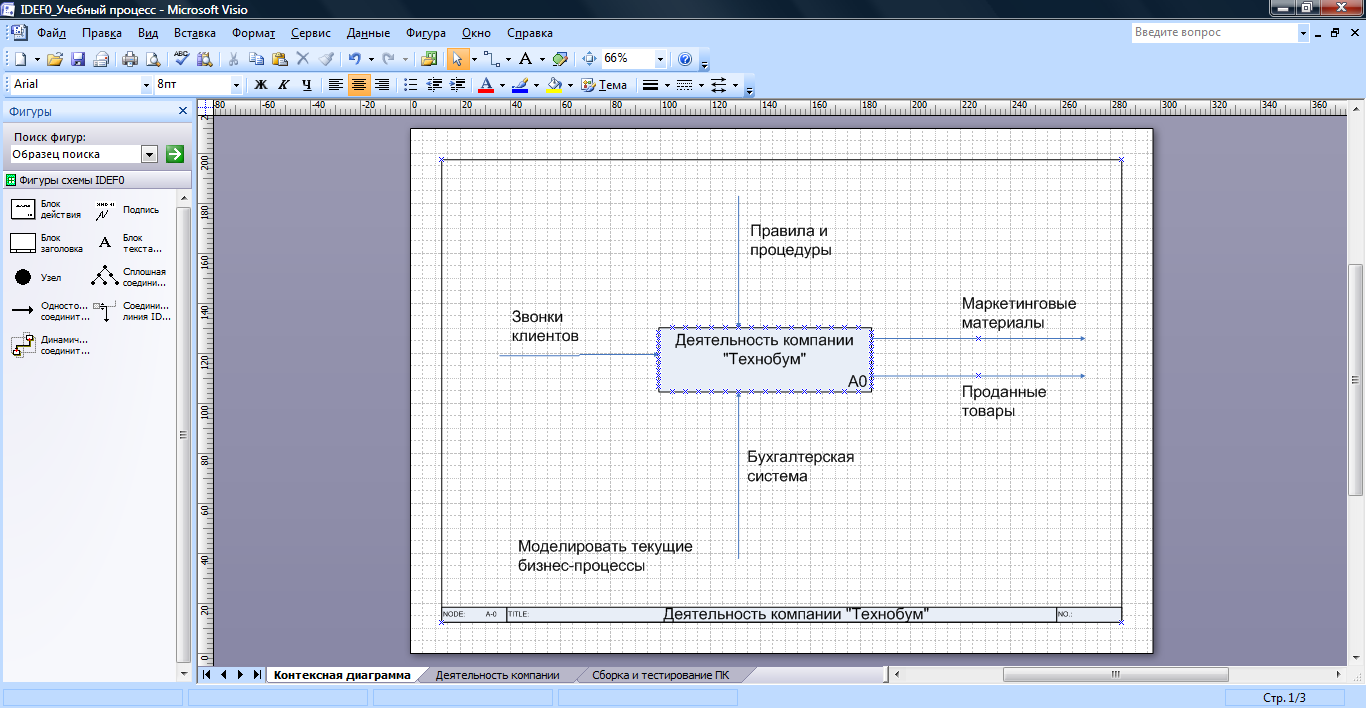Close the Фигуры shapes panel
1366x708 pixels.
click(183, 111)
